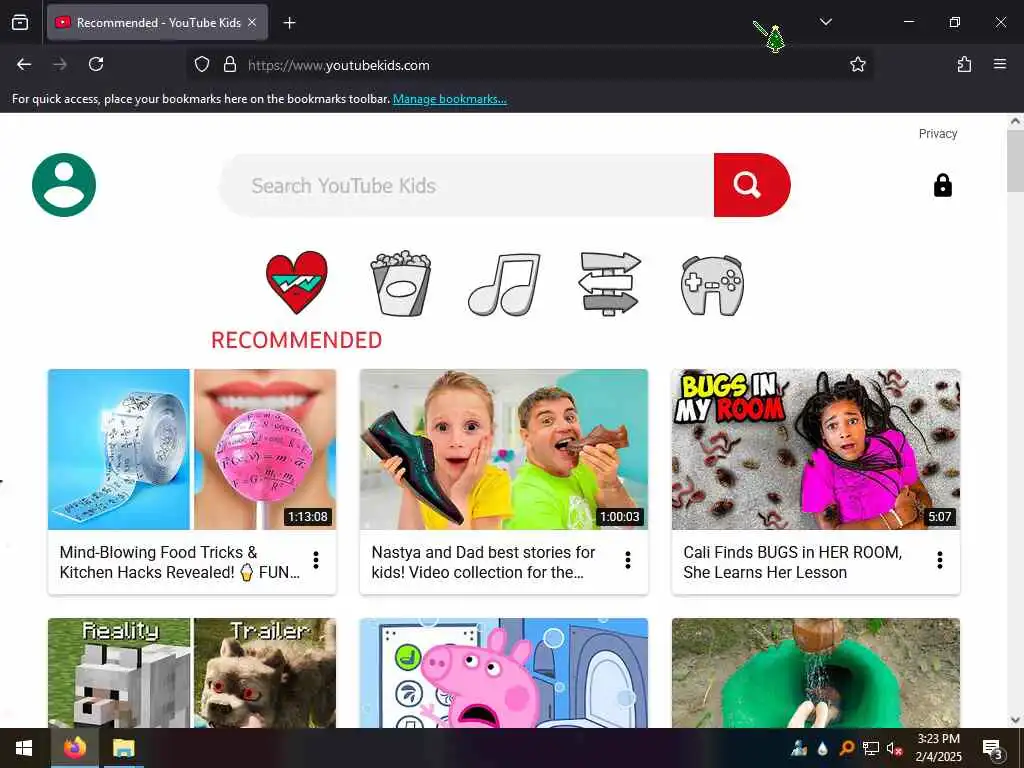Screen dimensions: 1024x768
Task: Open the parental lock icon
Action: coord(942,185)
